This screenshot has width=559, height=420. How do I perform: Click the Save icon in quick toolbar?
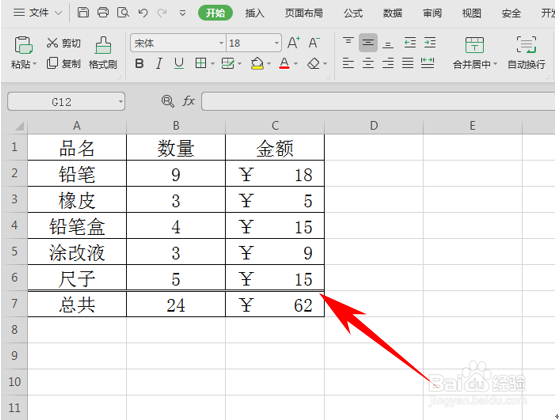point(83,12)
